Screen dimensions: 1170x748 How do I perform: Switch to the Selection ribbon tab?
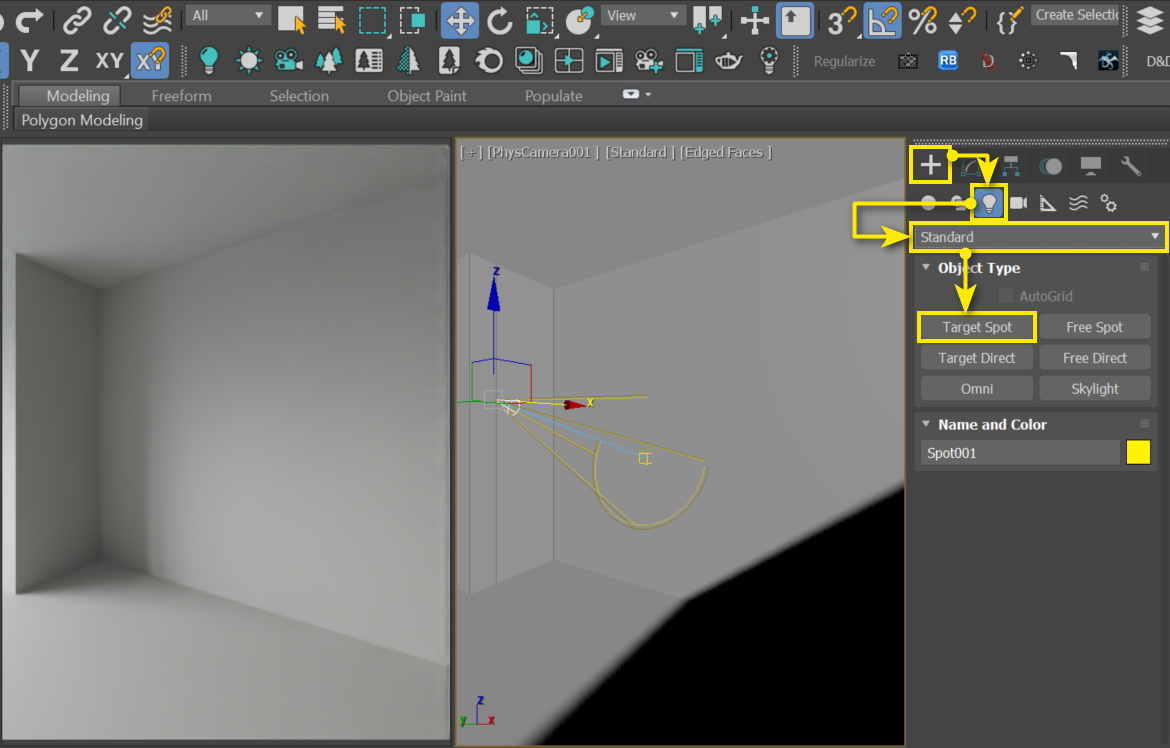click(299, 96)
